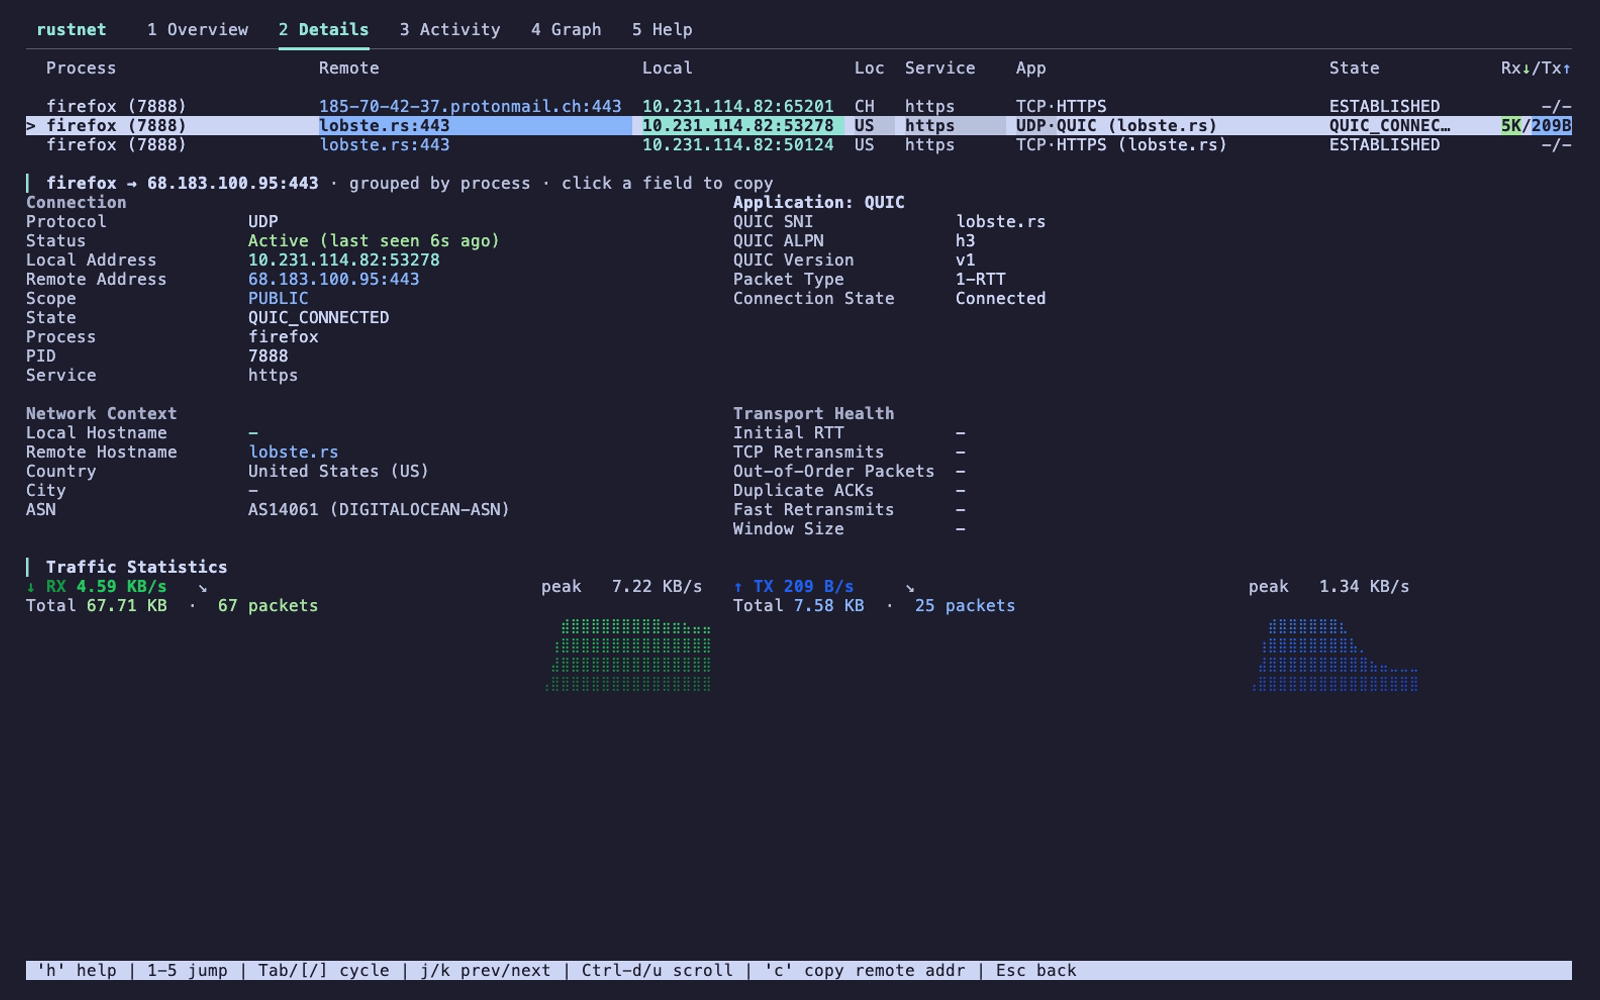Click the Rx↓/Tx↑ column header
Viewport: 1600px width, 1000px height.
pyautogui.click(x=1536, y=68)
